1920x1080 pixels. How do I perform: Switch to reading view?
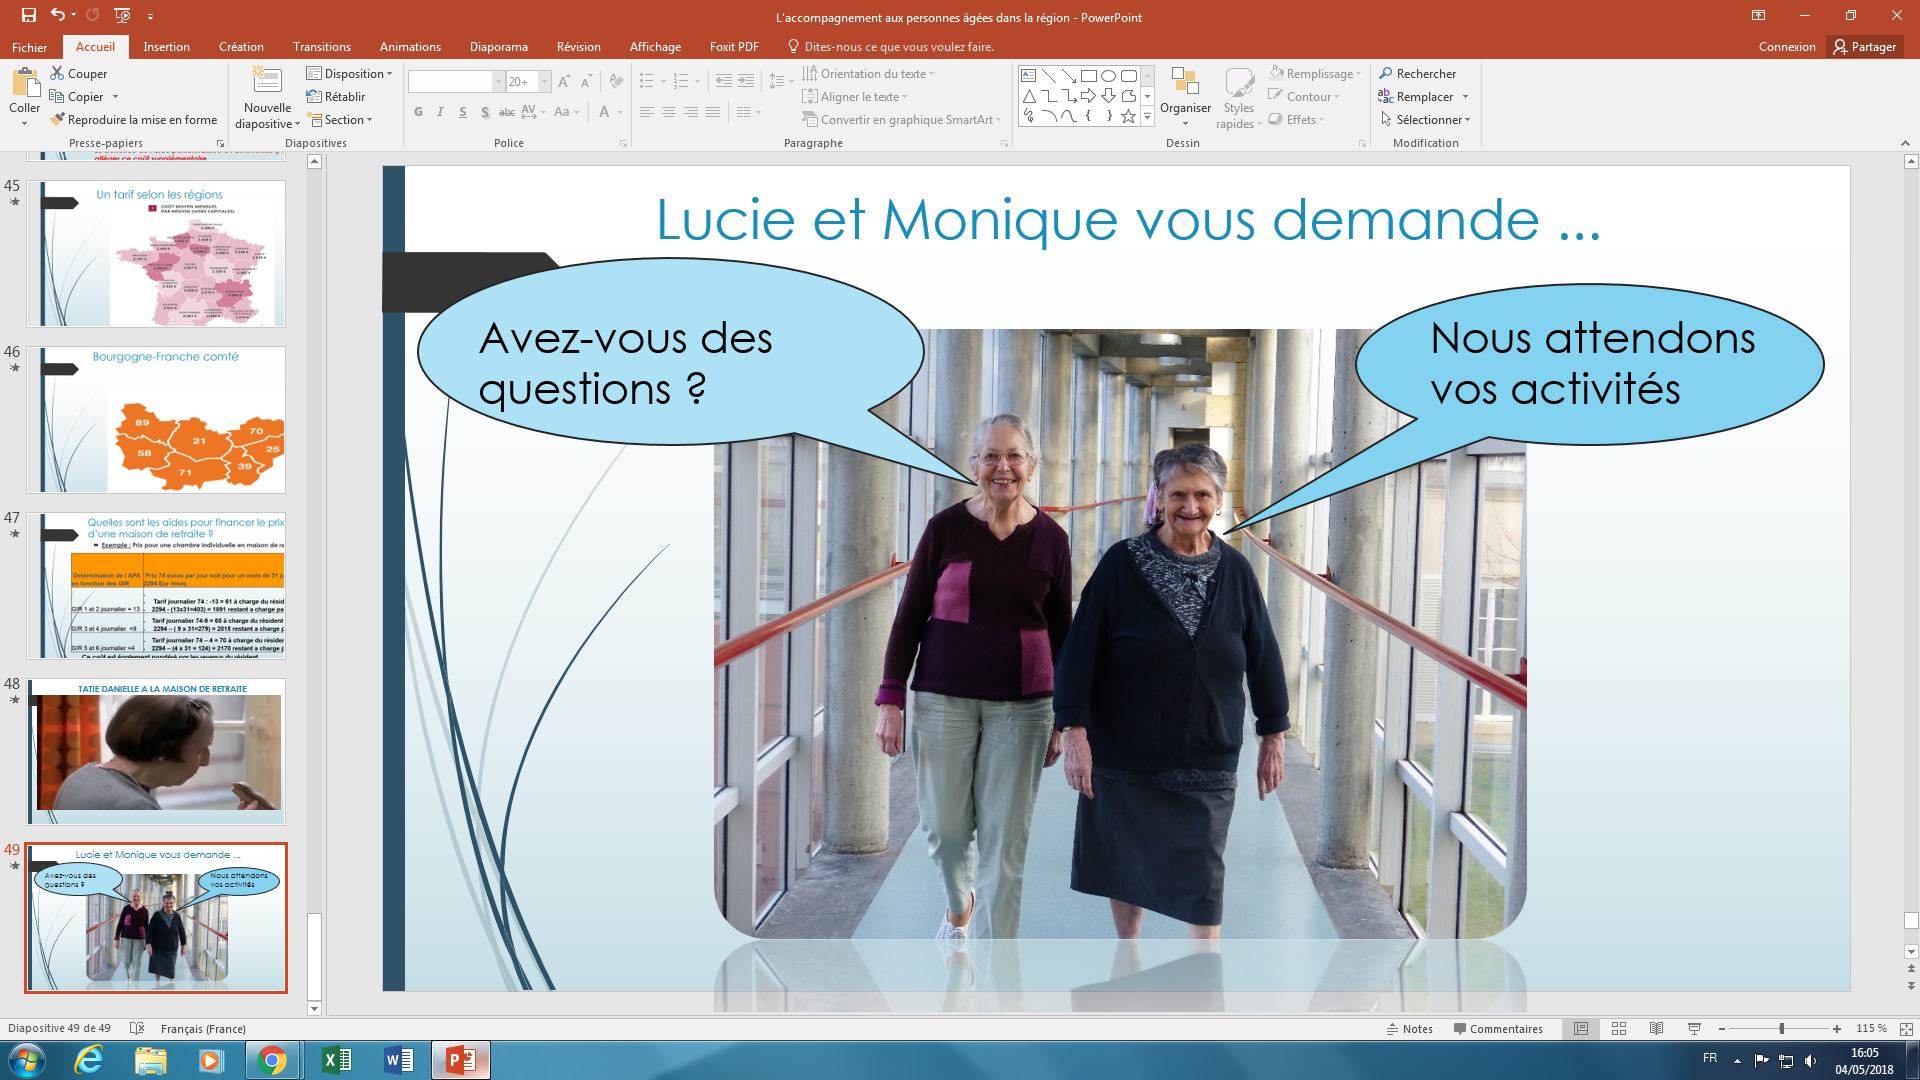[1657, 1029]
